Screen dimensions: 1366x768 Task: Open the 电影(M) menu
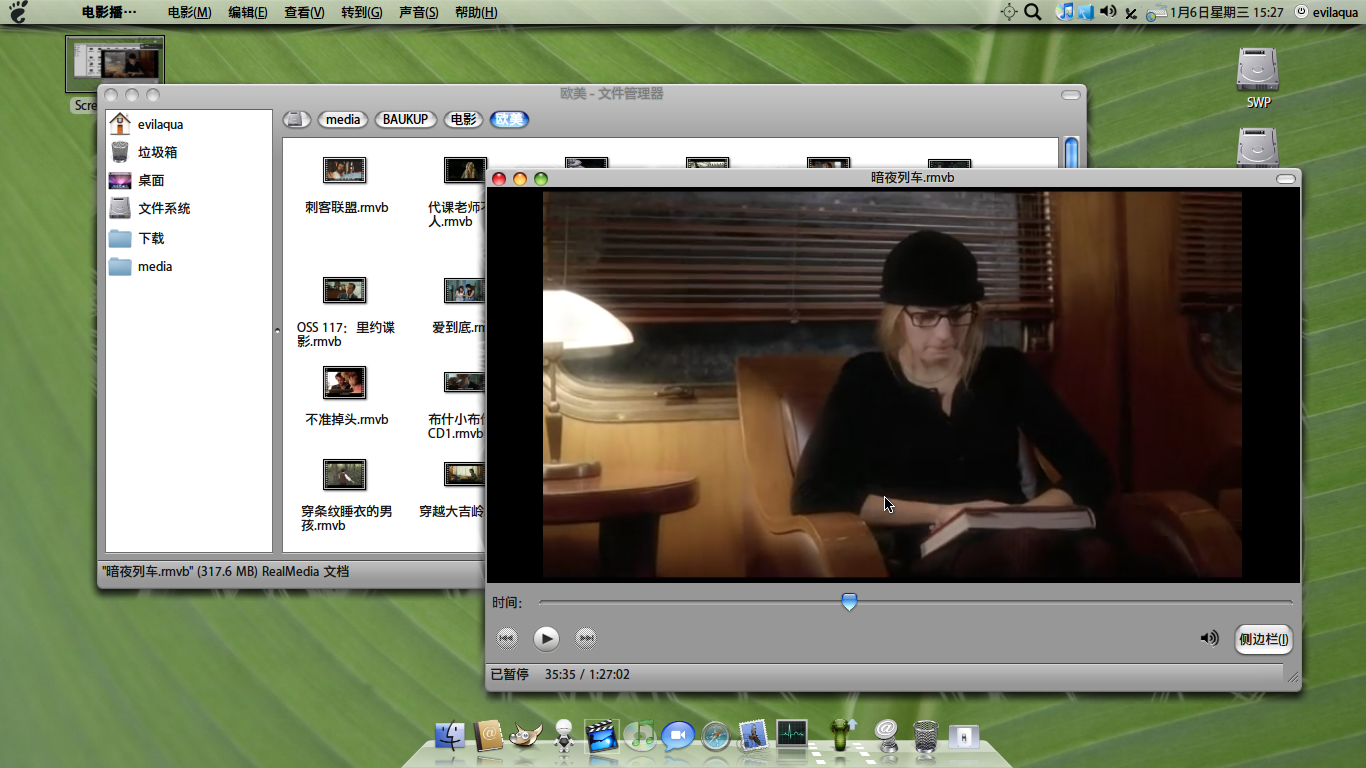point(189,12)
